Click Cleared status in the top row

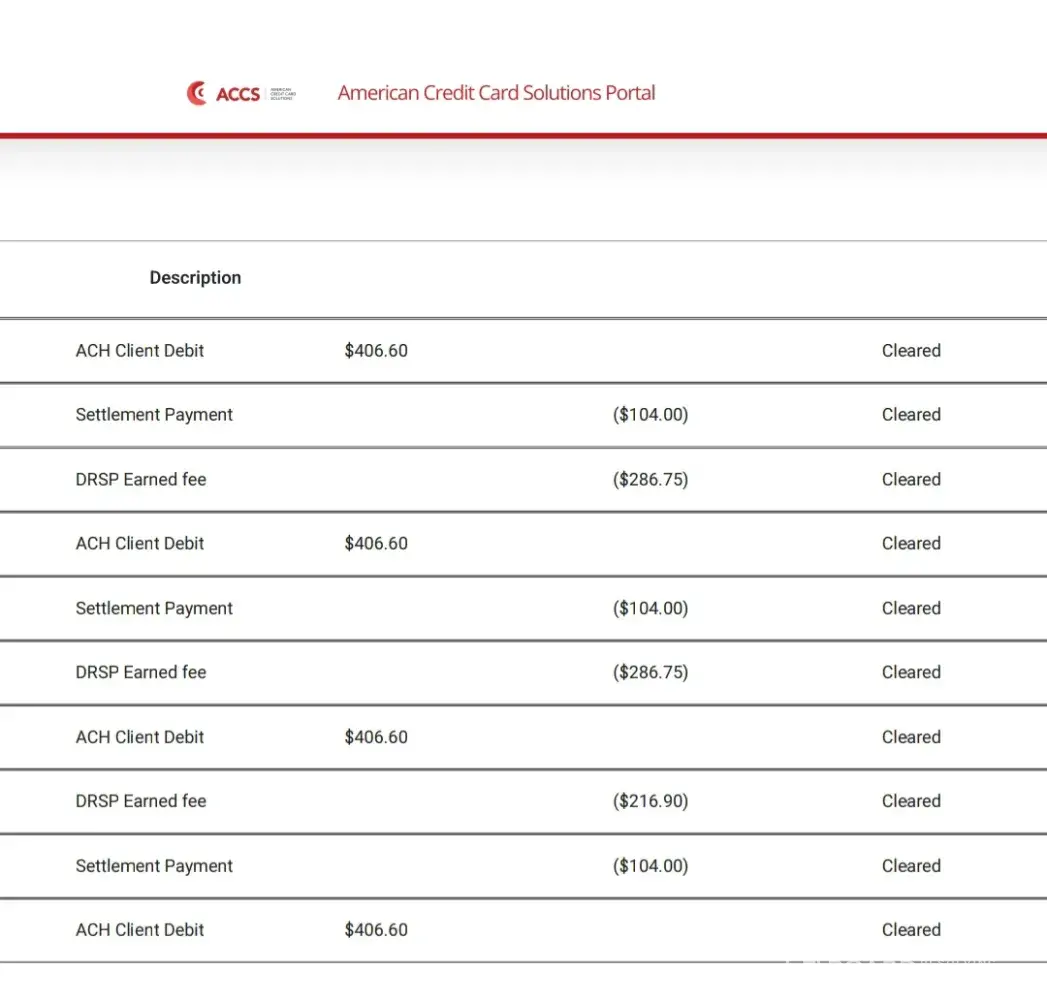click(911, 351)
